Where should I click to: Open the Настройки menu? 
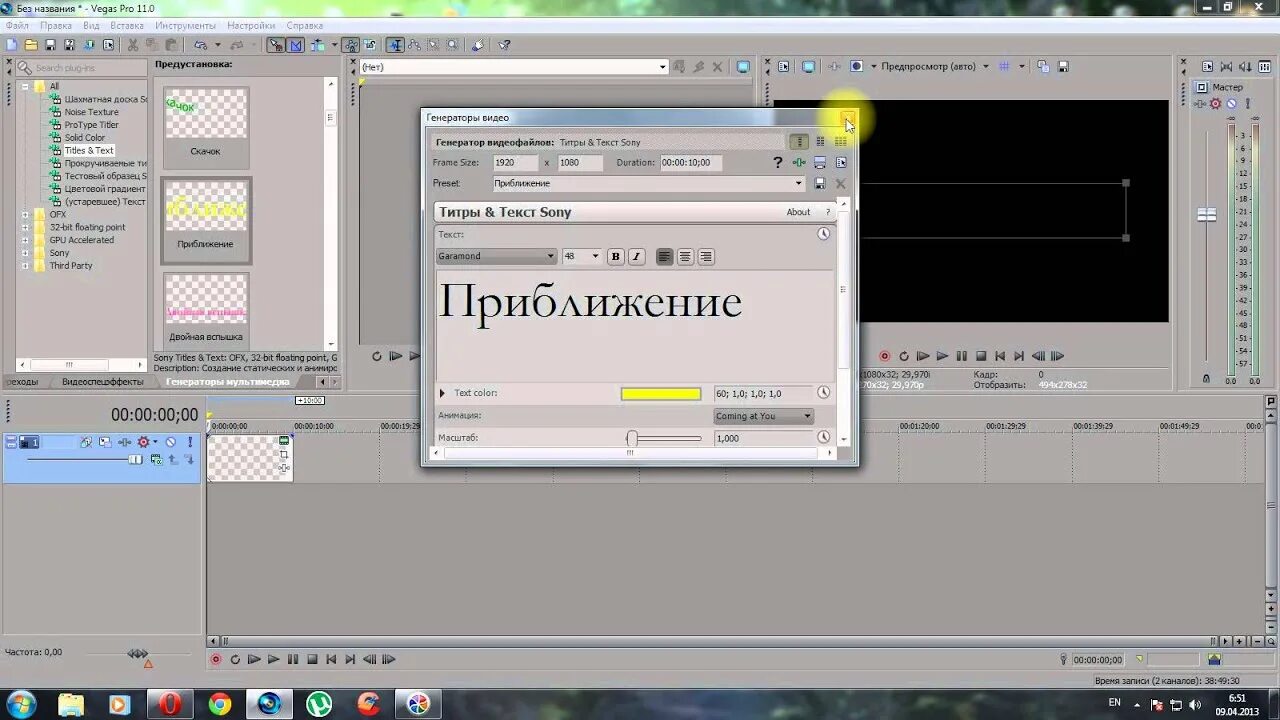pos(251,25)
